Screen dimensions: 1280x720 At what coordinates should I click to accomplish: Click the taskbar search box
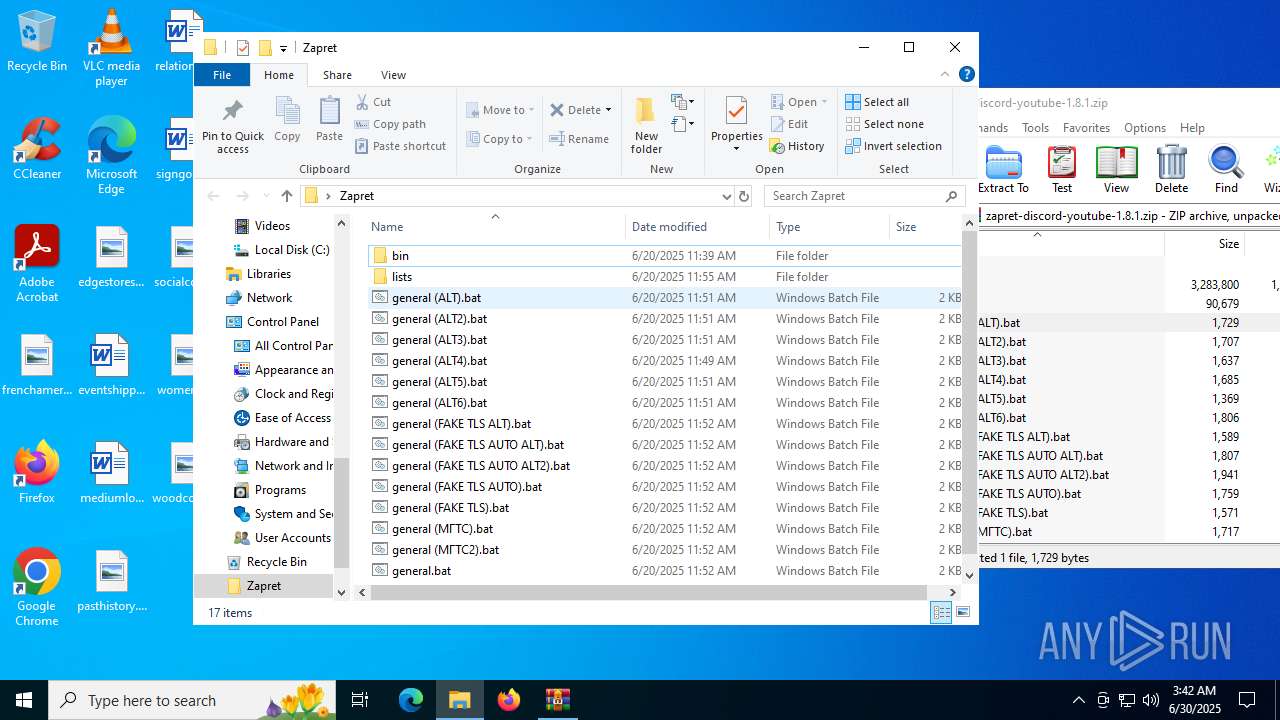192,700
